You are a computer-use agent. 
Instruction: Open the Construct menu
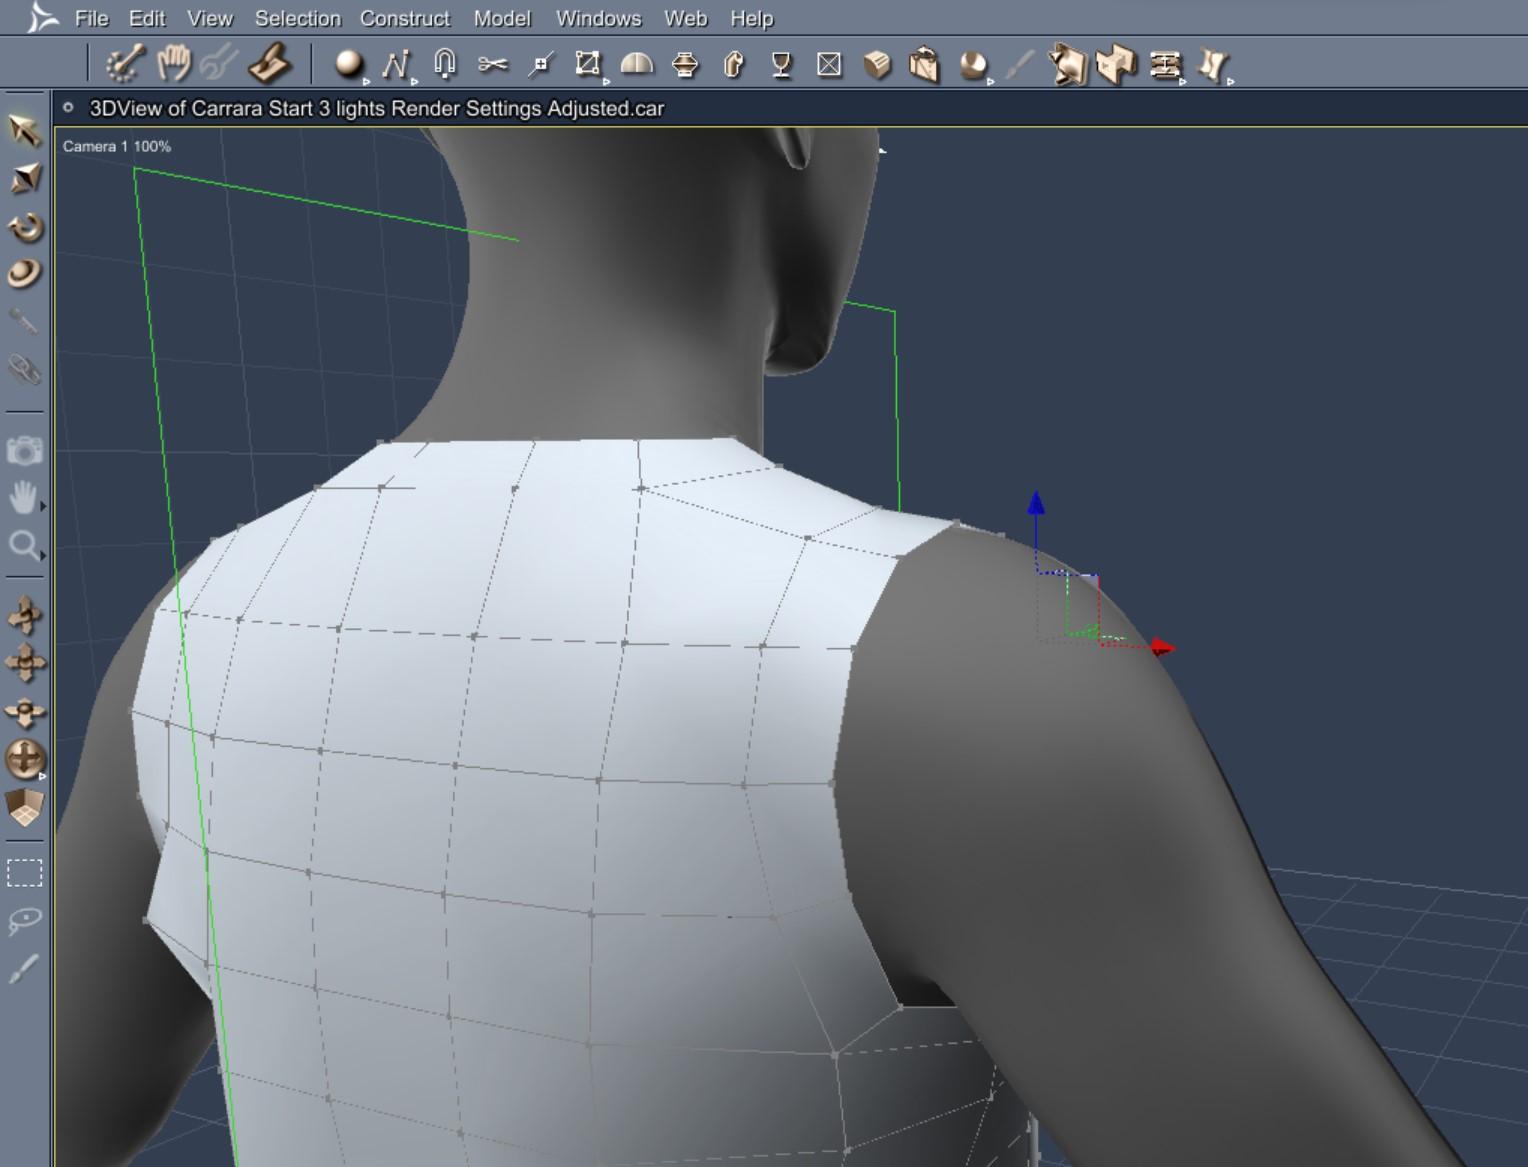(x=405, y=18)
